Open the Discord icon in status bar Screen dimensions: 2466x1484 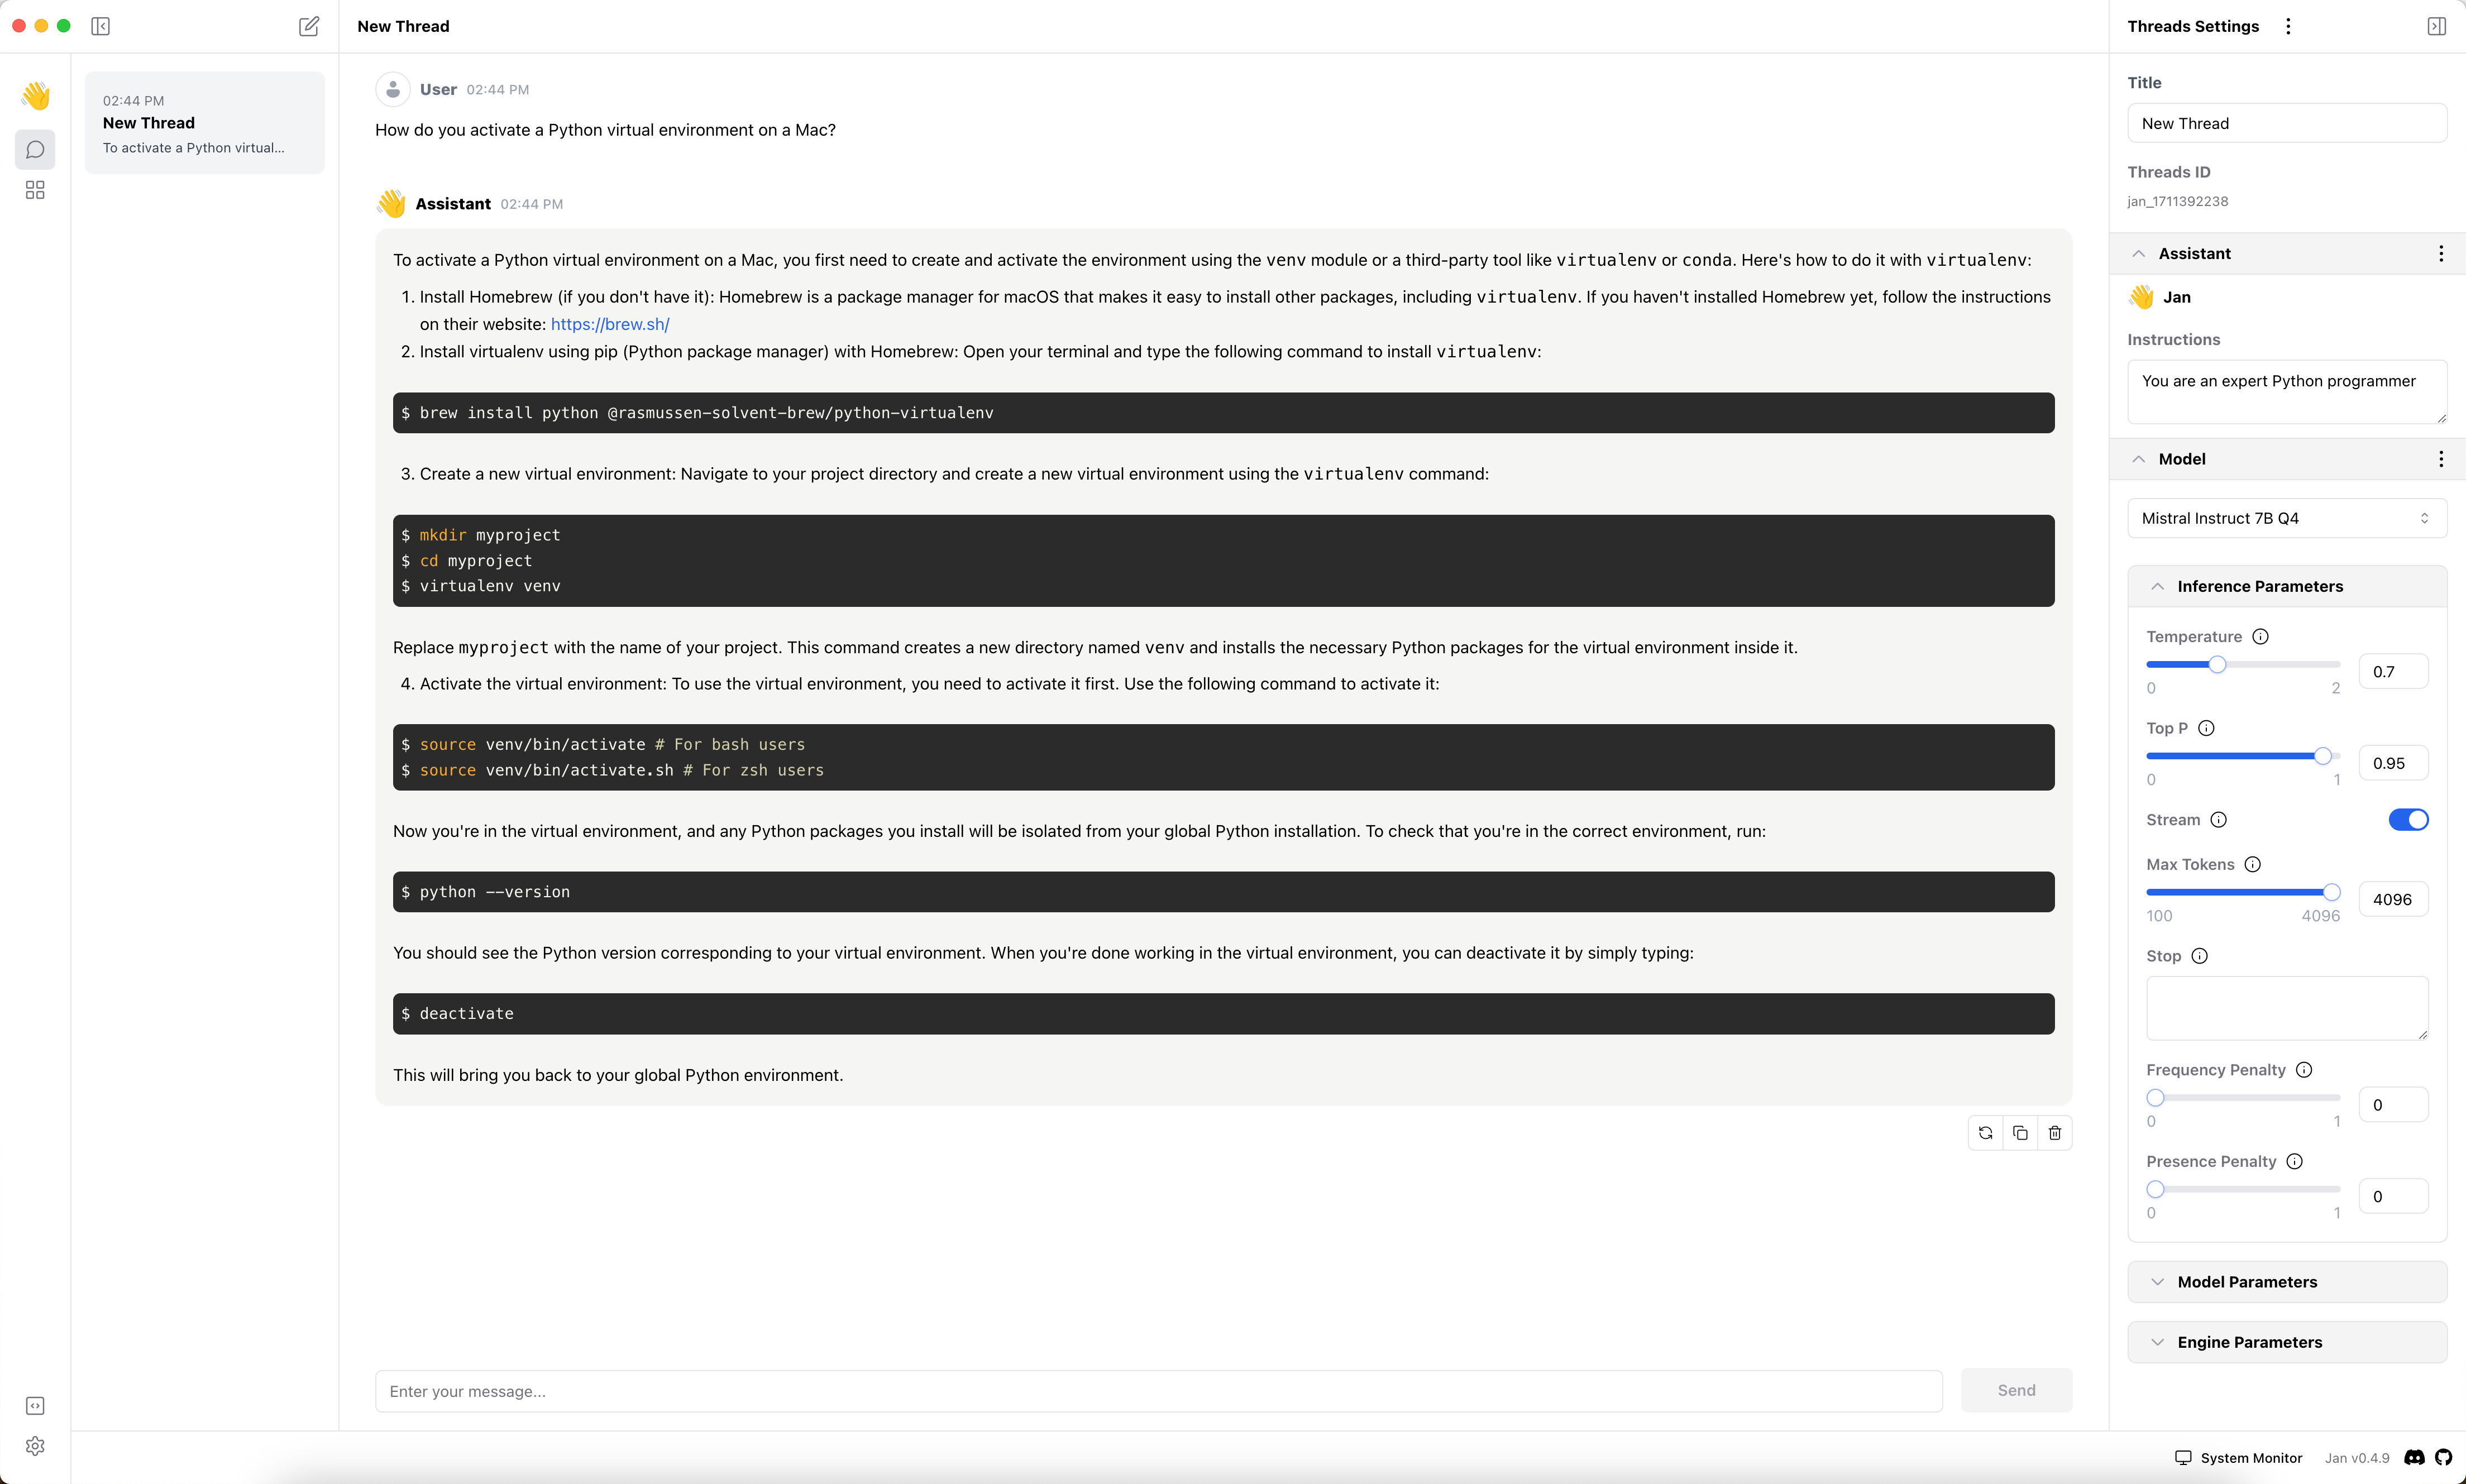pyautogui.click(x=2414, y=1458)
